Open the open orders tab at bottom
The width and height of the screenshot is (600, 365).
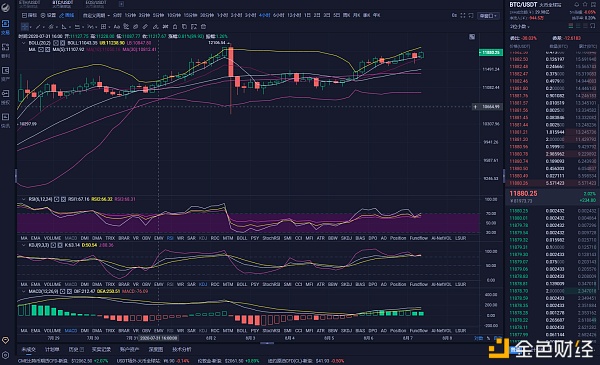coord(28,349)
